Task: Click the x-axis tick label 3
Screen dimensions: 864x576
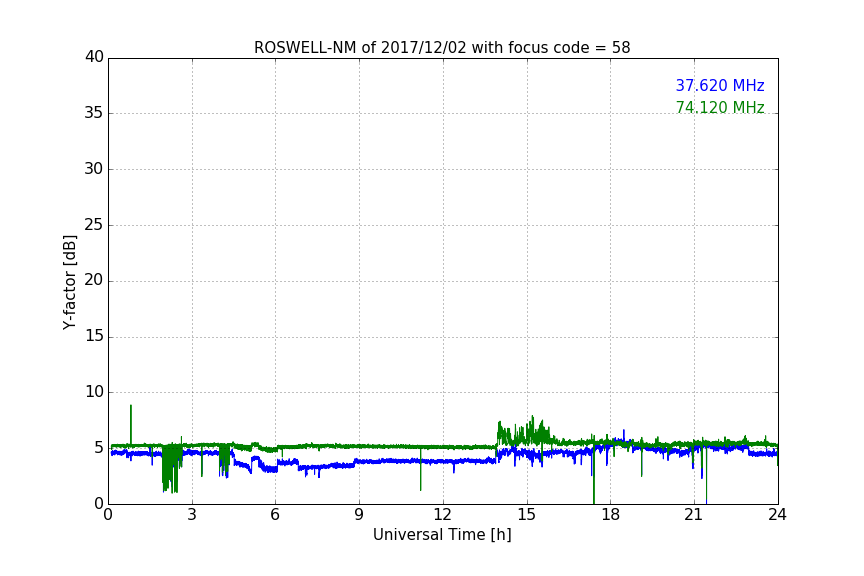Action: 192,515
